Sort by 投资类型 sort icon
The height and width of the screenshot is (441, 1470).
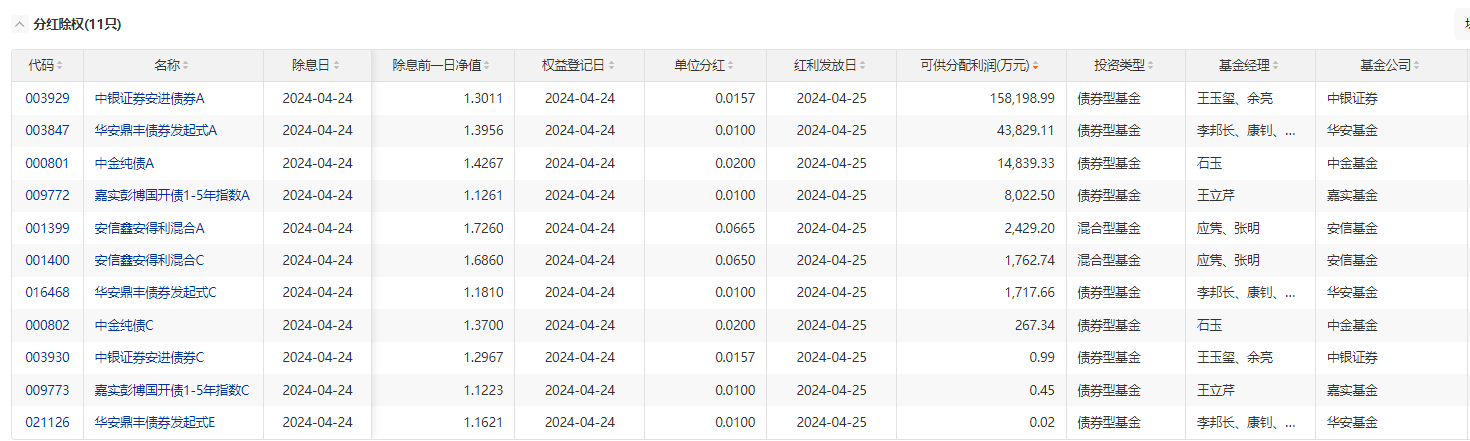coord(1151,66)
